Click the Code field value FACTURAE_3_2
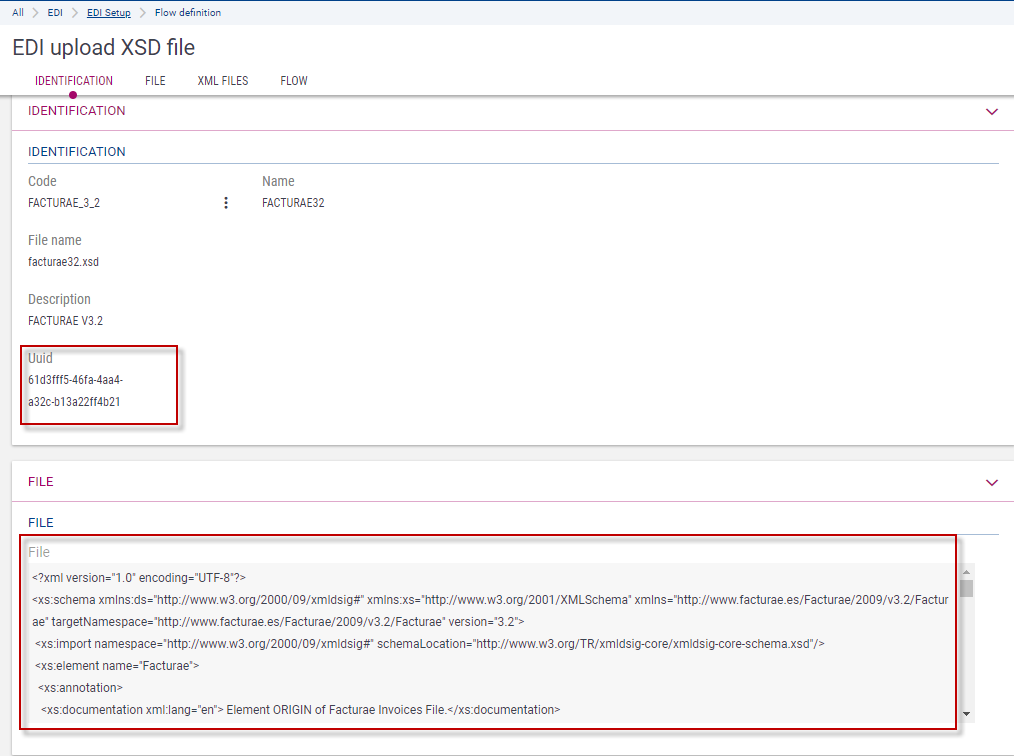Viewport: 1014px width, 756px height. coord(64,203)
